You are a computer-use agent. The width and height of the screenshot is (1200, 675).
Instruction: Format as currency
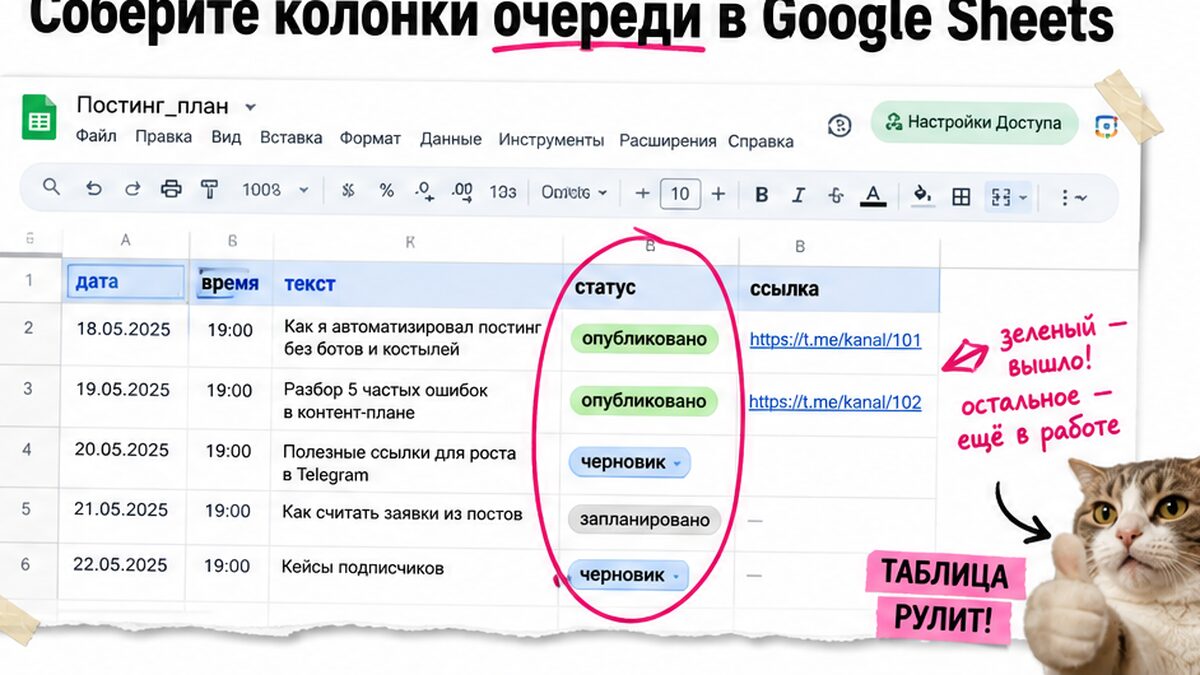(348, 190)
